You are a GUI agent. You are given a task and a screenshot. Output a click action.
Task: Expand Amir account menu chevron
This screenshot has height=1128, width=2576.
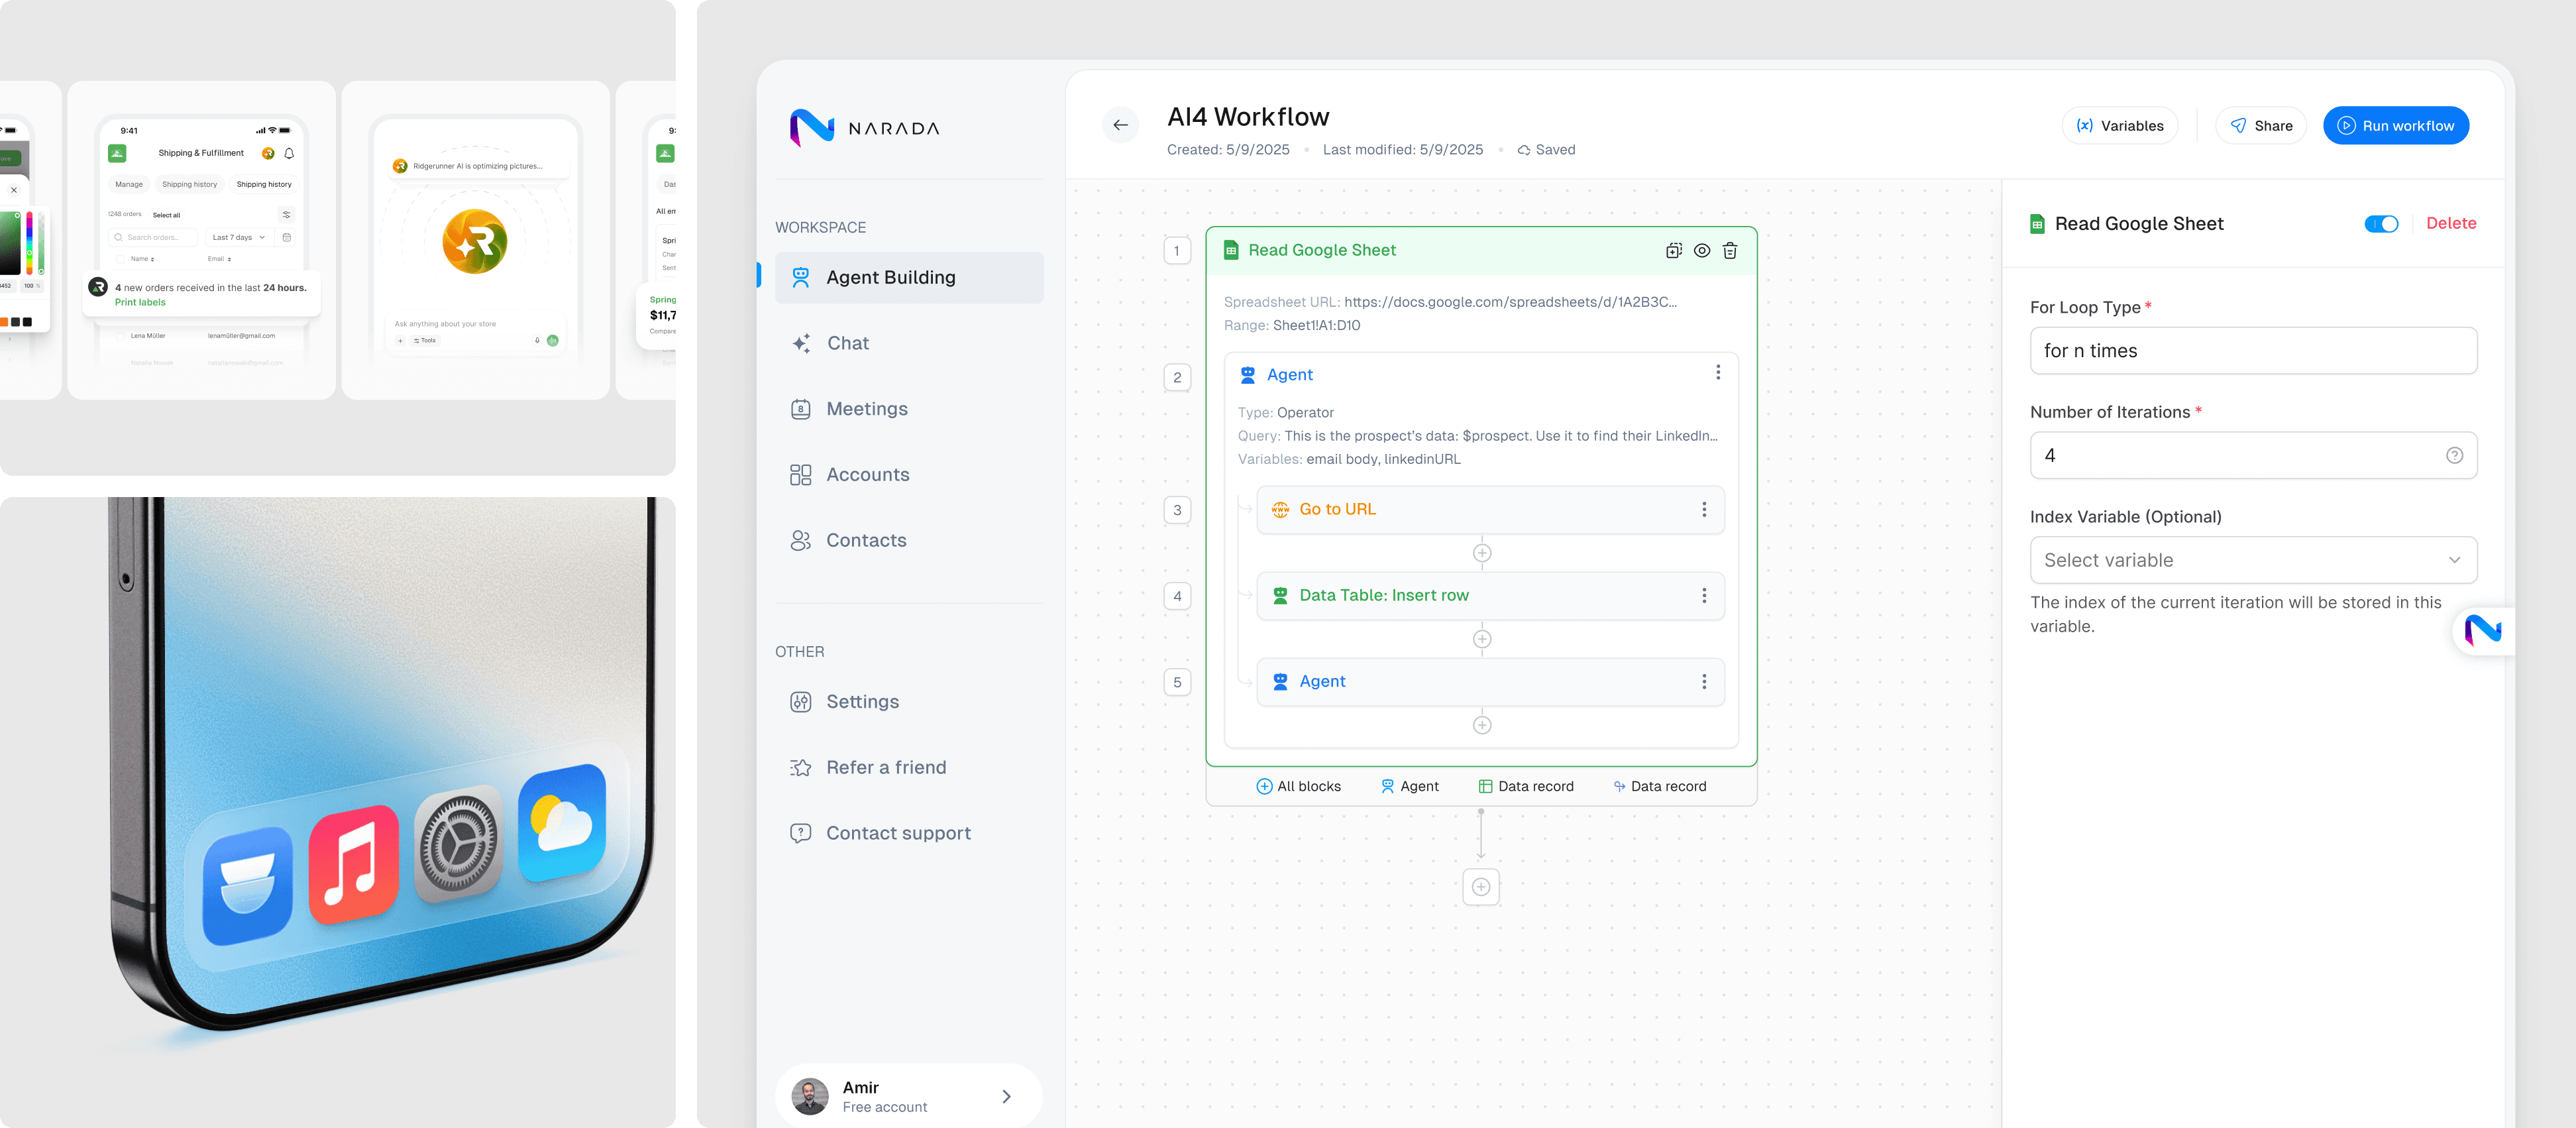[x=1006, y=1096]
